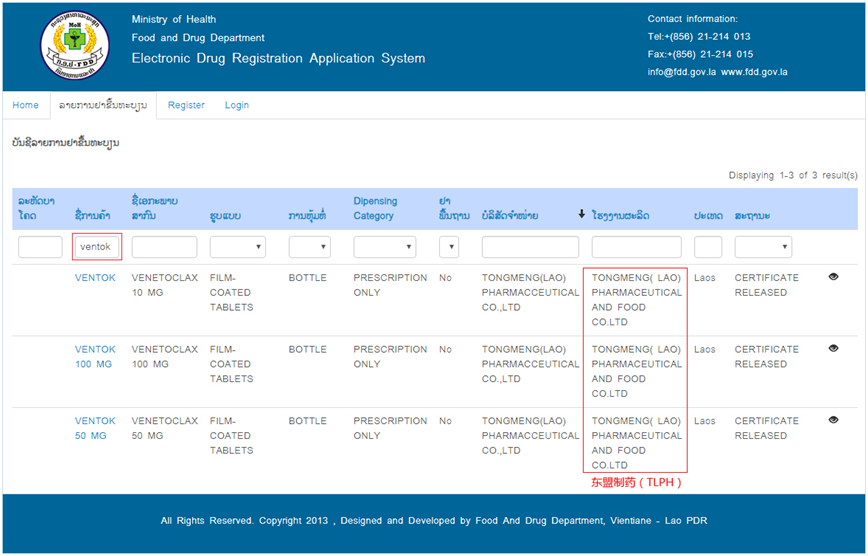The image size is (868, 556).
Task: Sort by the country column header
Action: [708, 215]
